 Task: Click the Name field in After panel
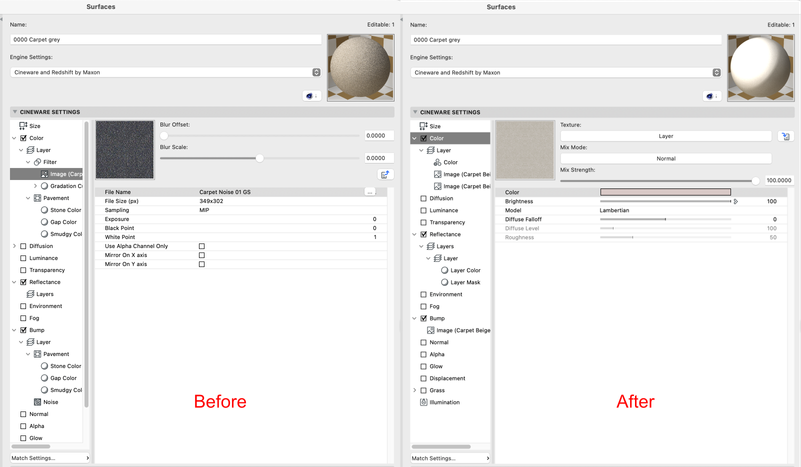tap(566, 39)
